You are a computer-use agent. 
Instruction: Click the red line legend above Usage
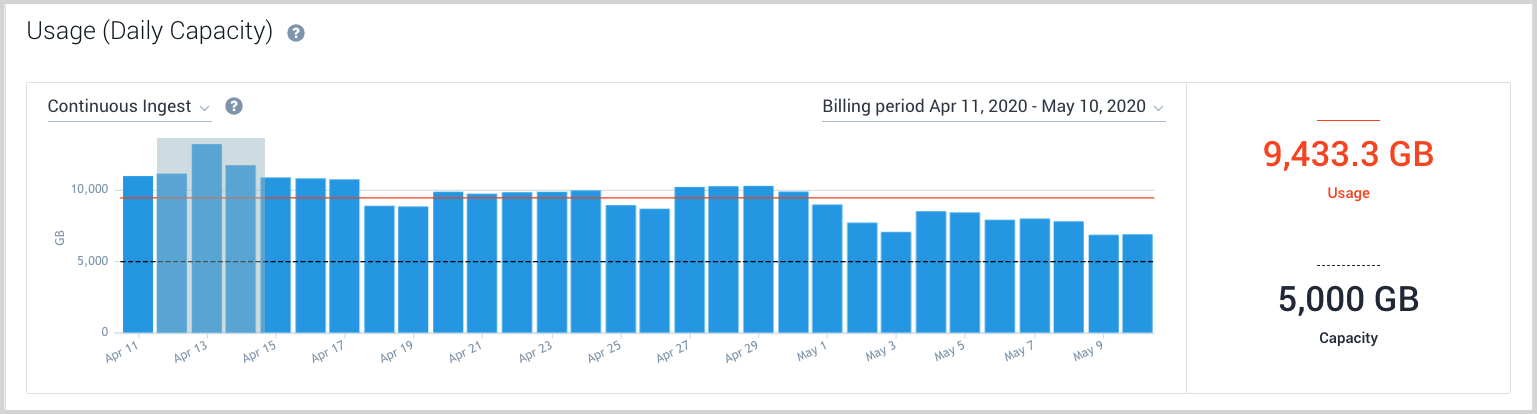tap(1348, 121)
